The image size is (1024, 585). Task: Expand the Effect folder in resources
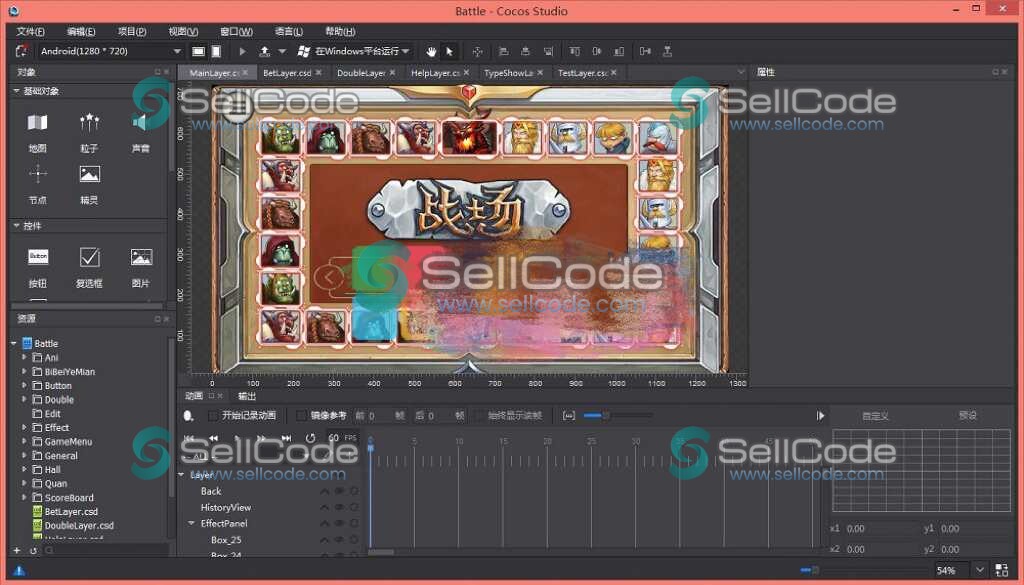coord(25,427)
